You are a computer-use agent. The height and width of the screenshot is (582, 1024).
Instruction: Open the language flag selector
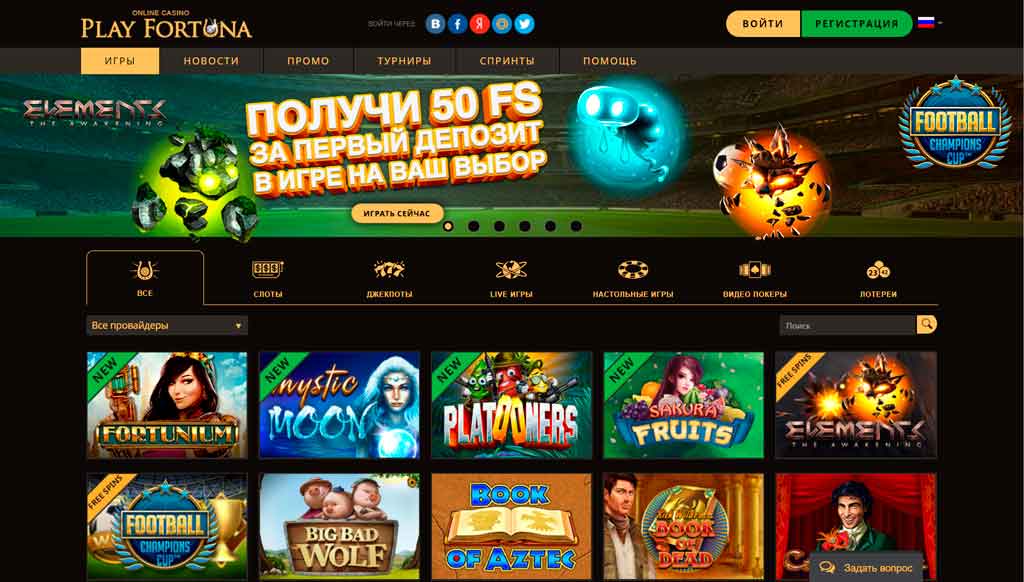pyautogui.click(x=930, y=23)
